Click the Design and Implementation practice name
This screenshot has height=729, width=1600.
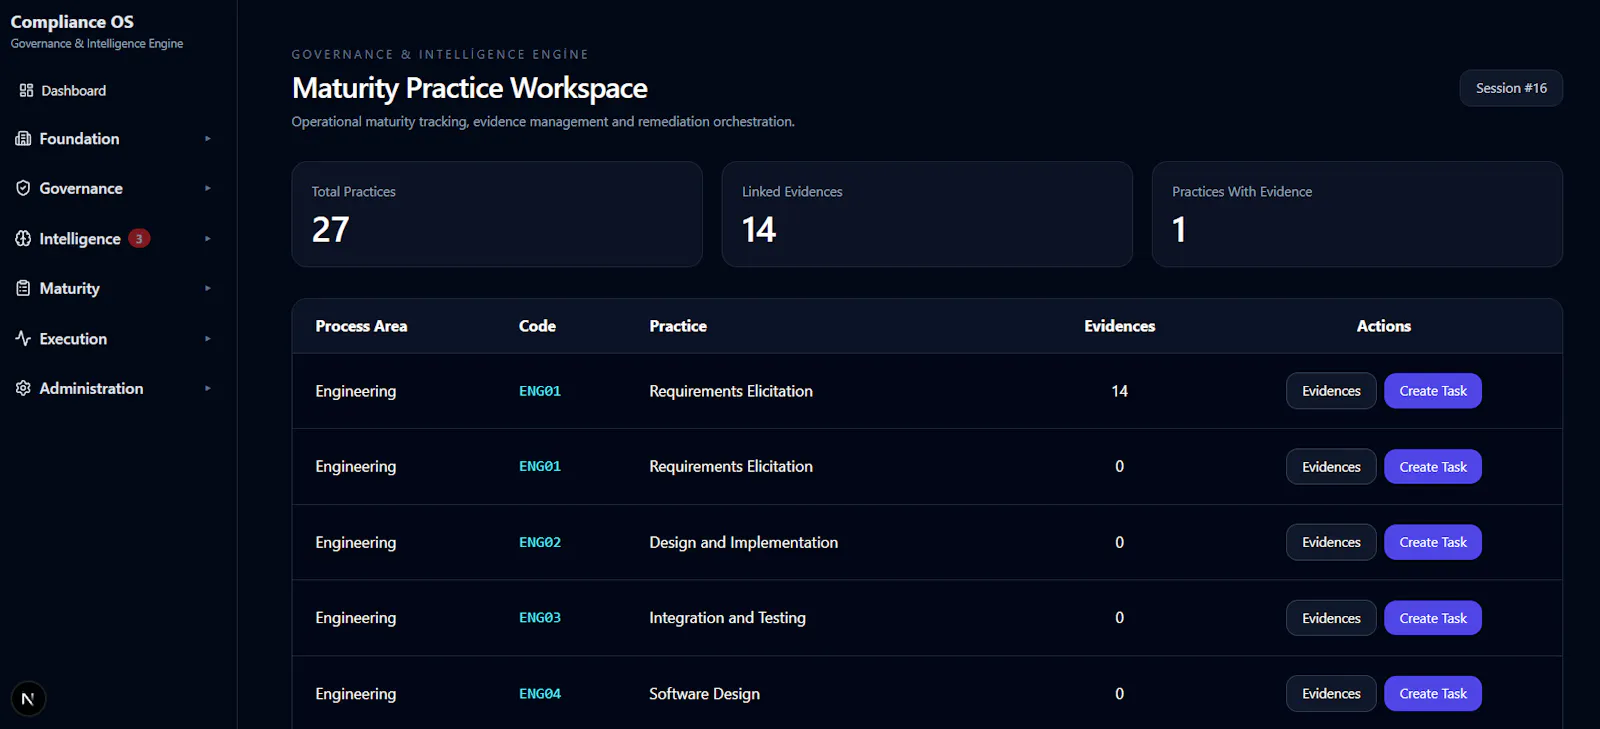[x=744, y=542]
